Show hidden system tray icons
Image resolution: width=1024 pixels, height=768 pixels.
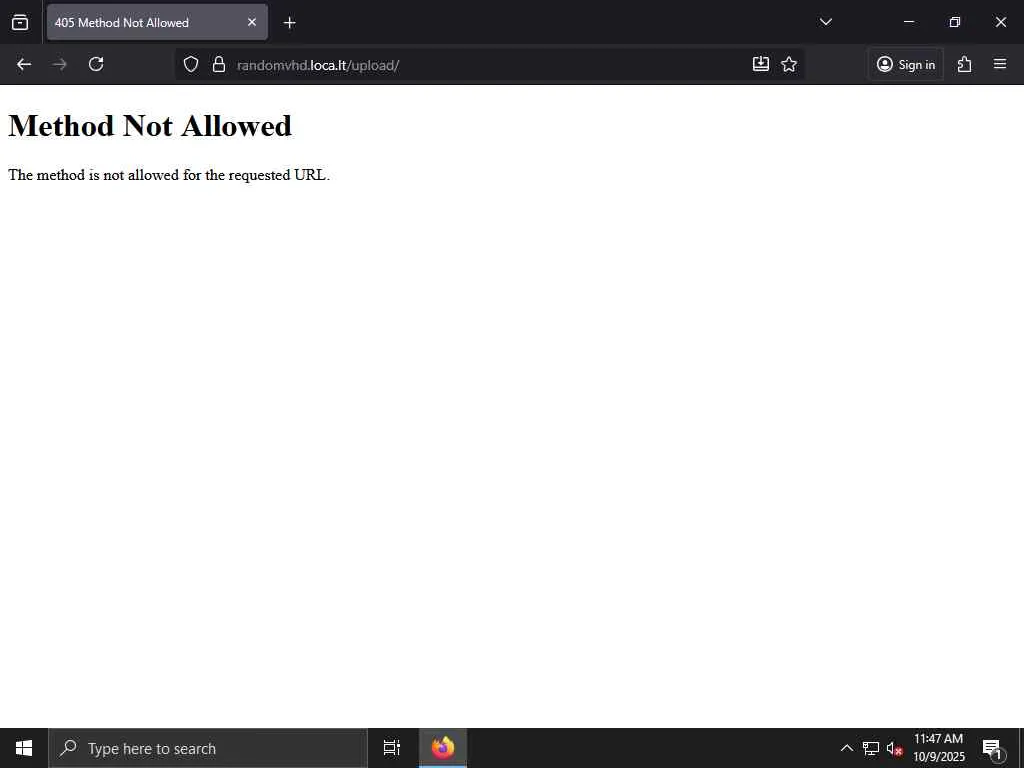tap(846, 748)
